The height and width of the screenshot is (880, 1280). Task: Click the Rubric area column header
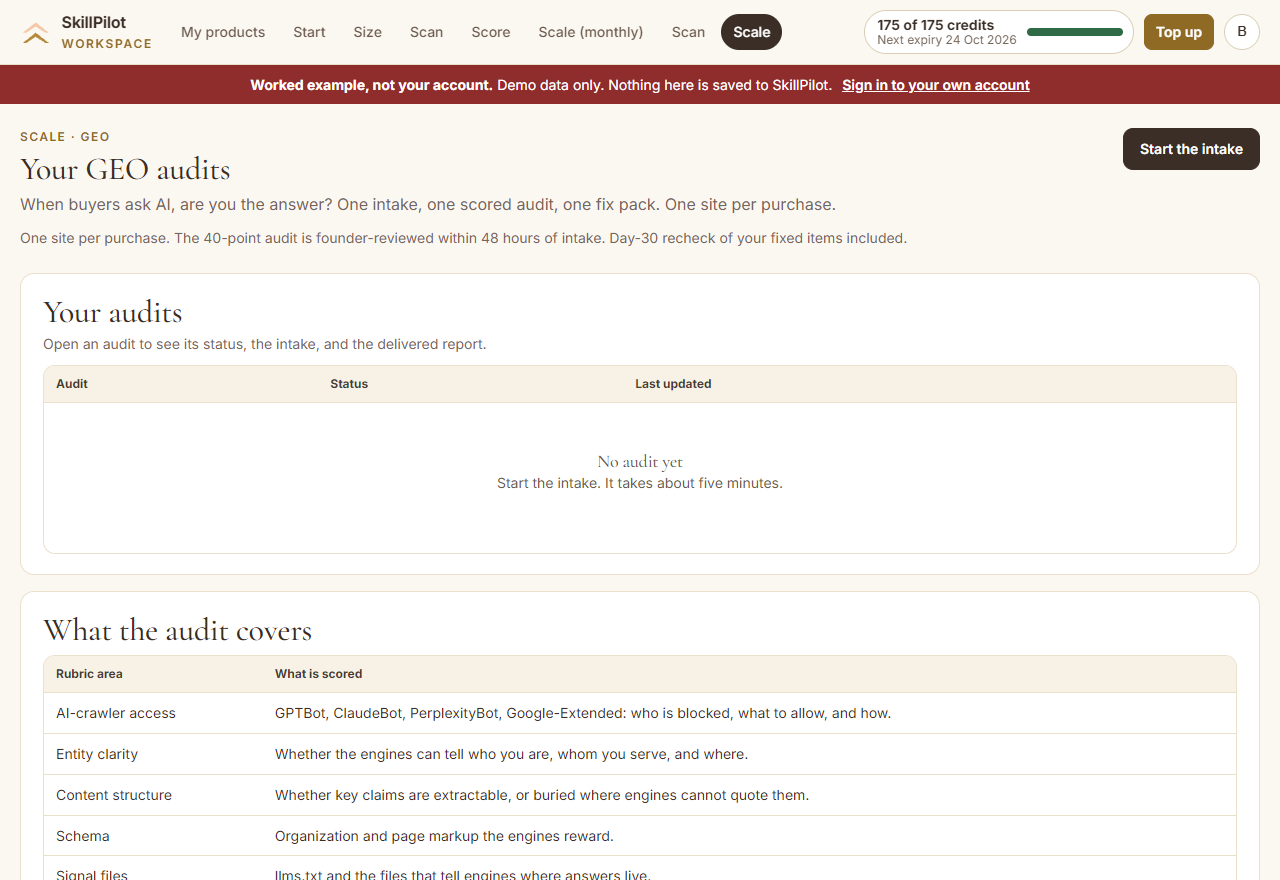(x=89, y=674)
